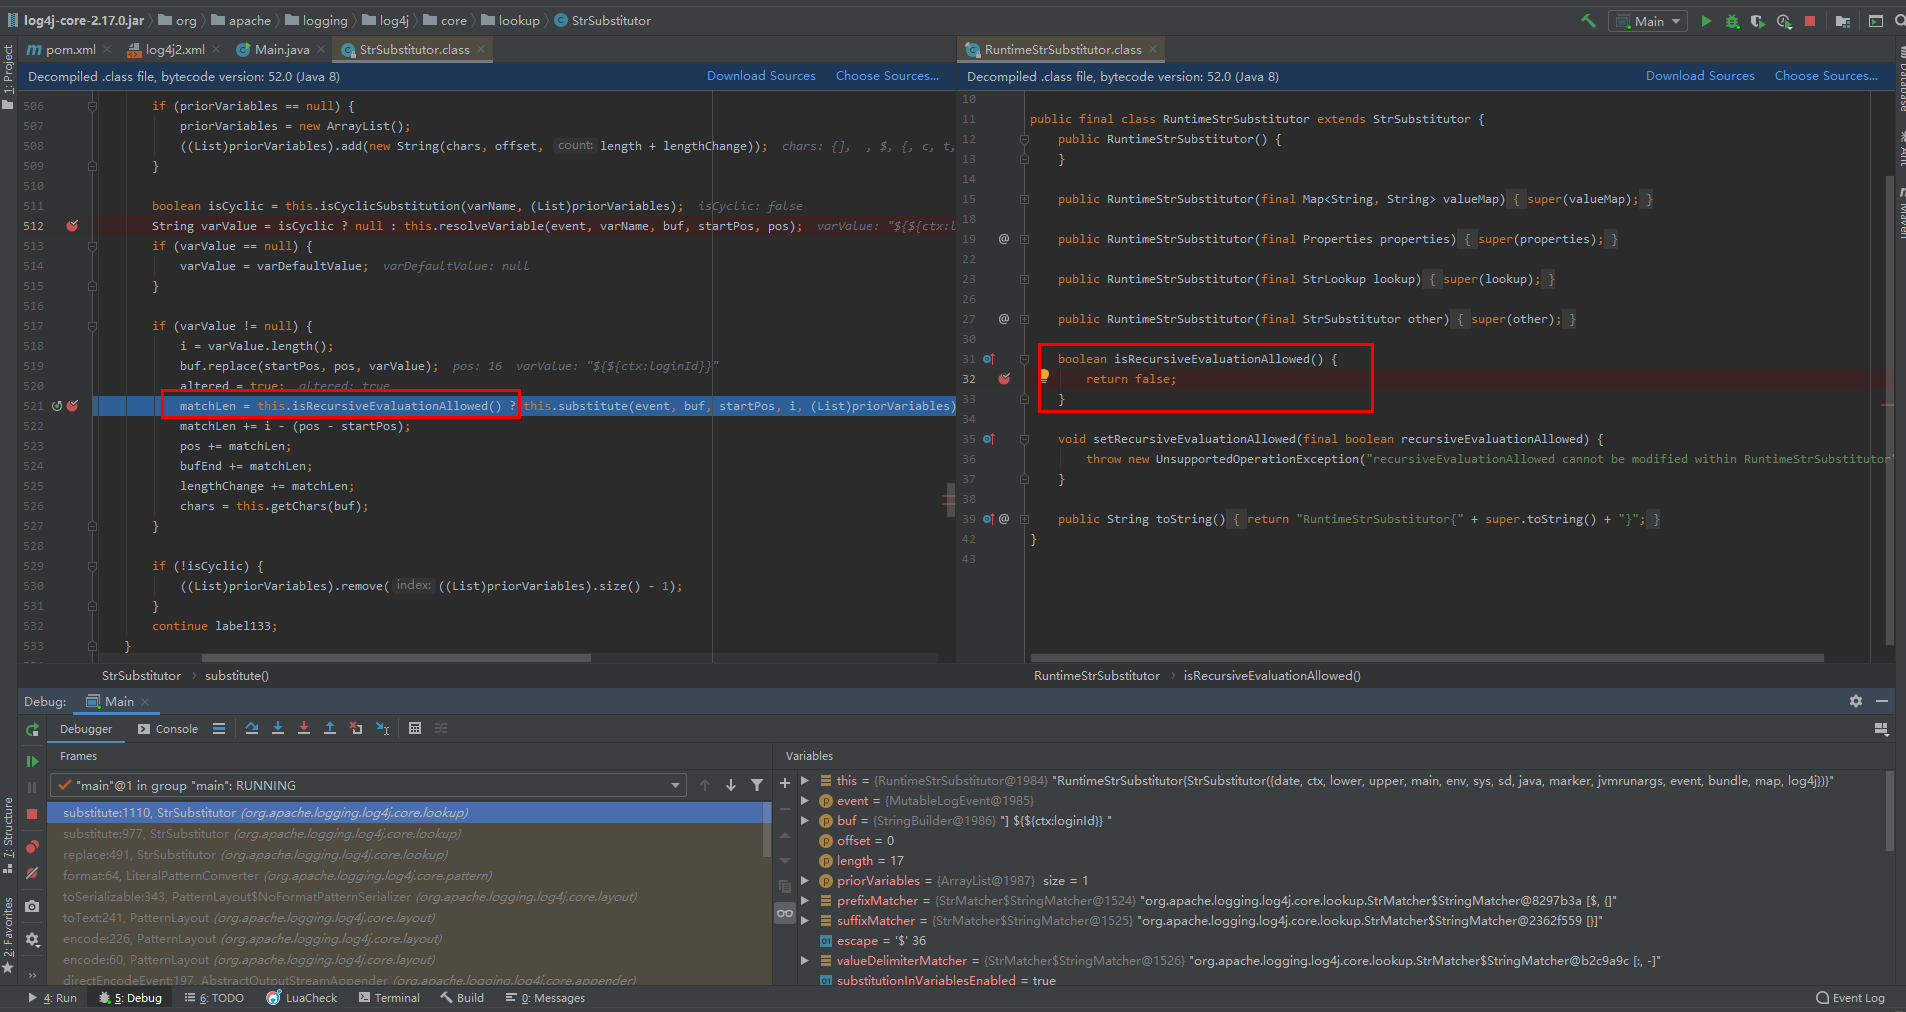View breakpoints with the red circles icon
The height and width of the screenshot is (1012, 1906).
pyautogui.click(x=32, y=846)
